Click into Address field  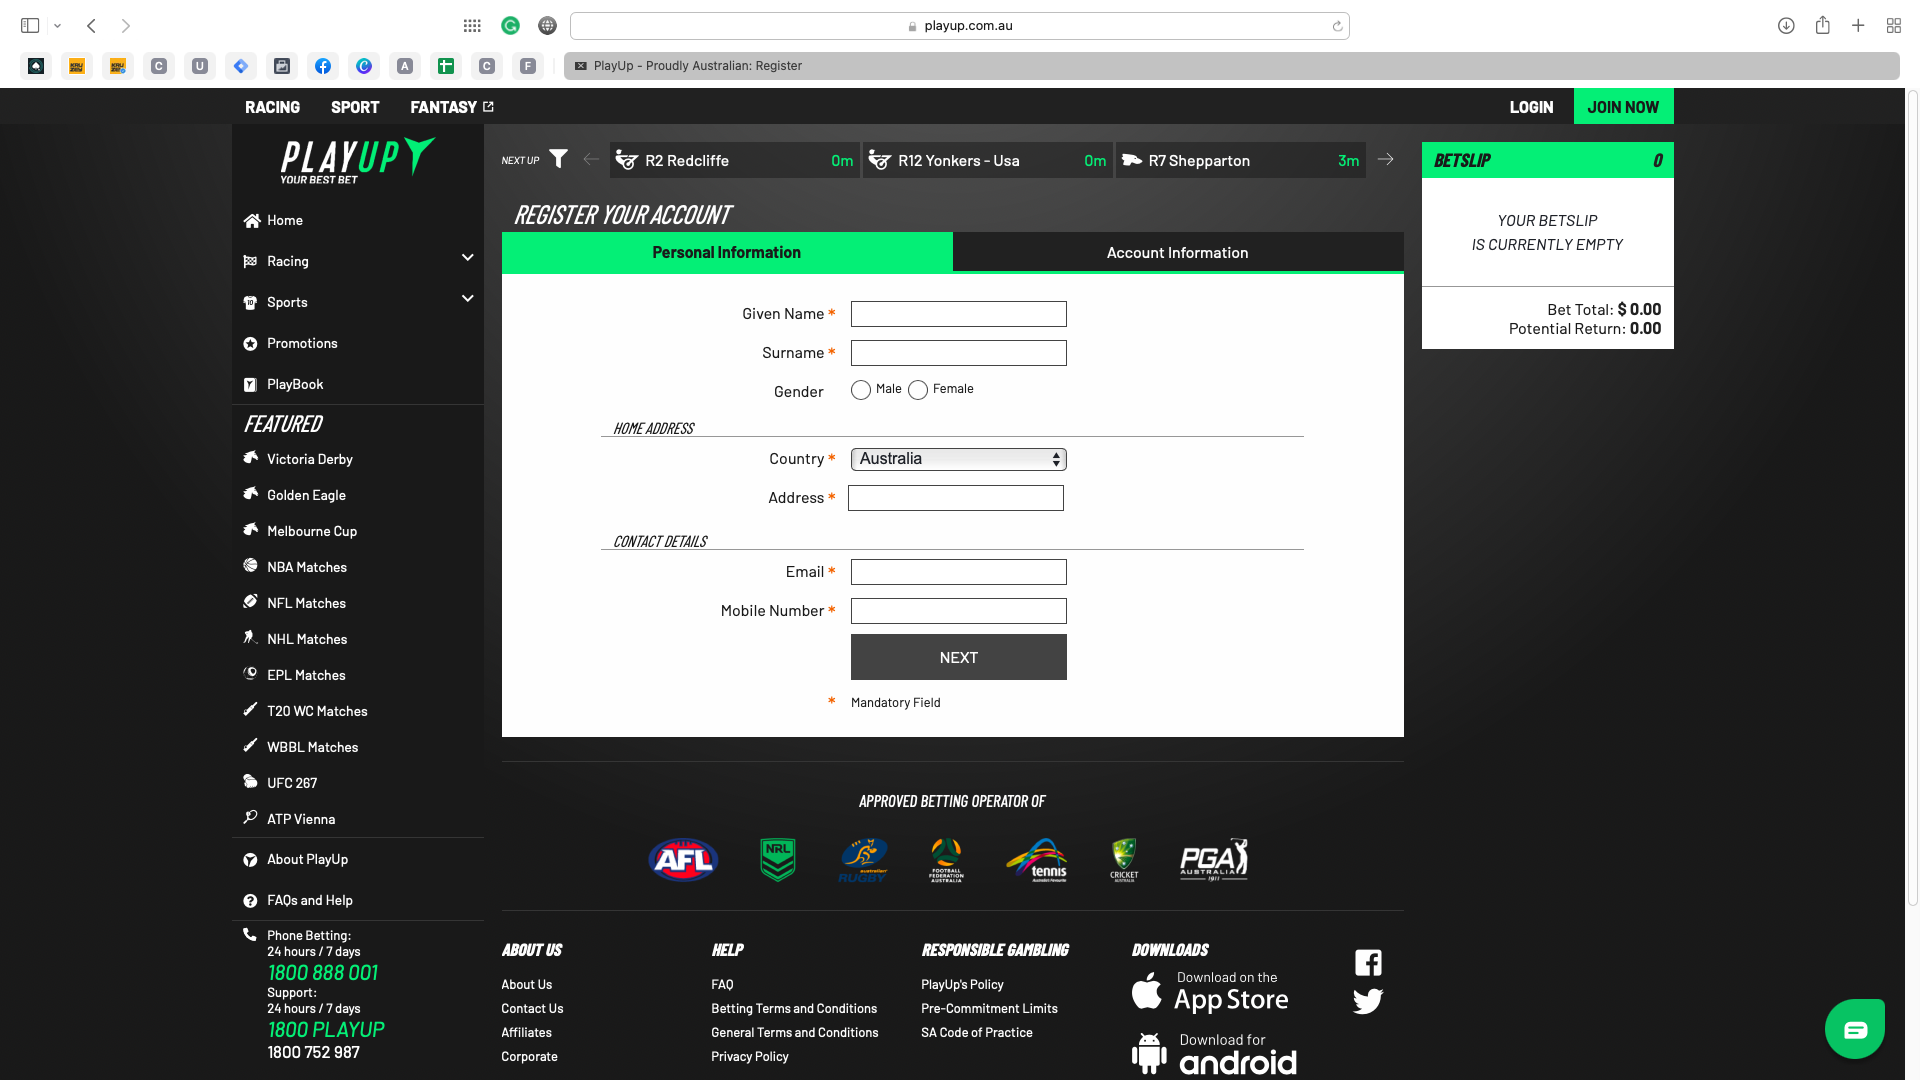pyautogui.click(x=955, y=498)
